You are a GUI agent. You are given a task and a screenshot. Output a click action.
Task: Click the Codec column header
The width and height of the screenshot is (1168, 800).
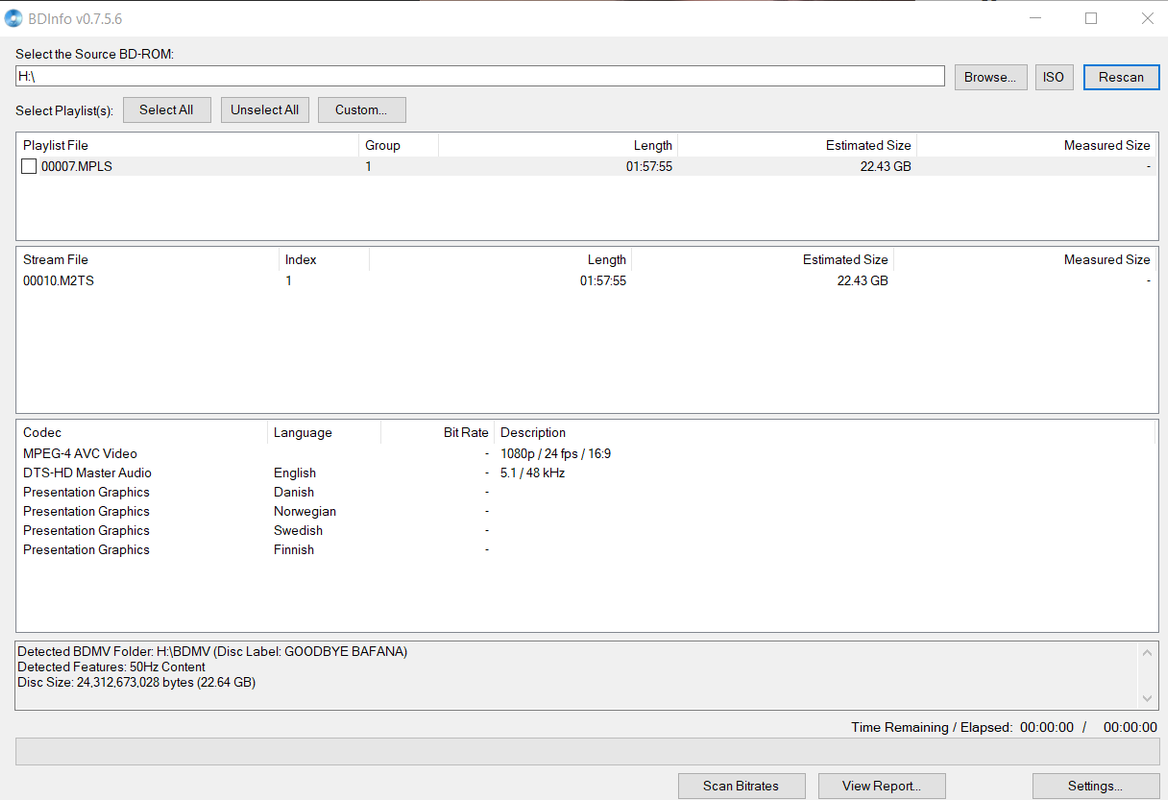click(142, 433)
